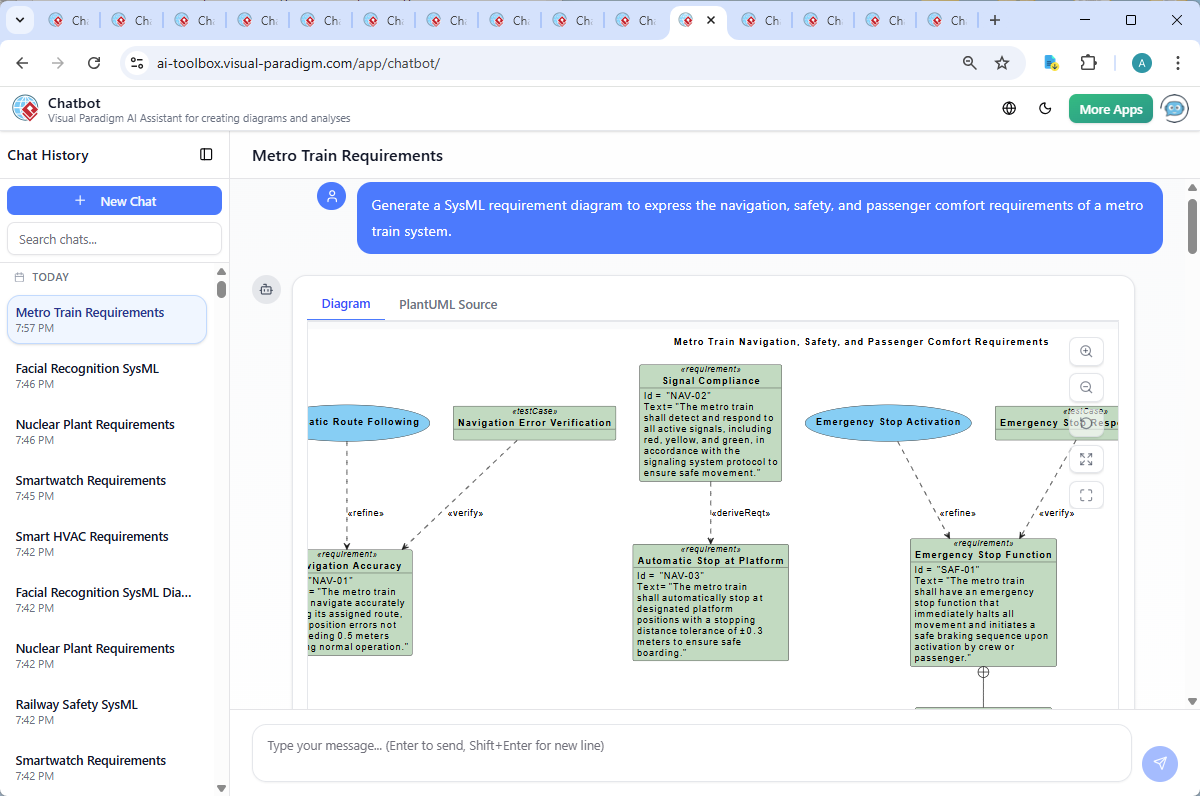
Task: Reset the diagram view
Action: (1086, 423)
